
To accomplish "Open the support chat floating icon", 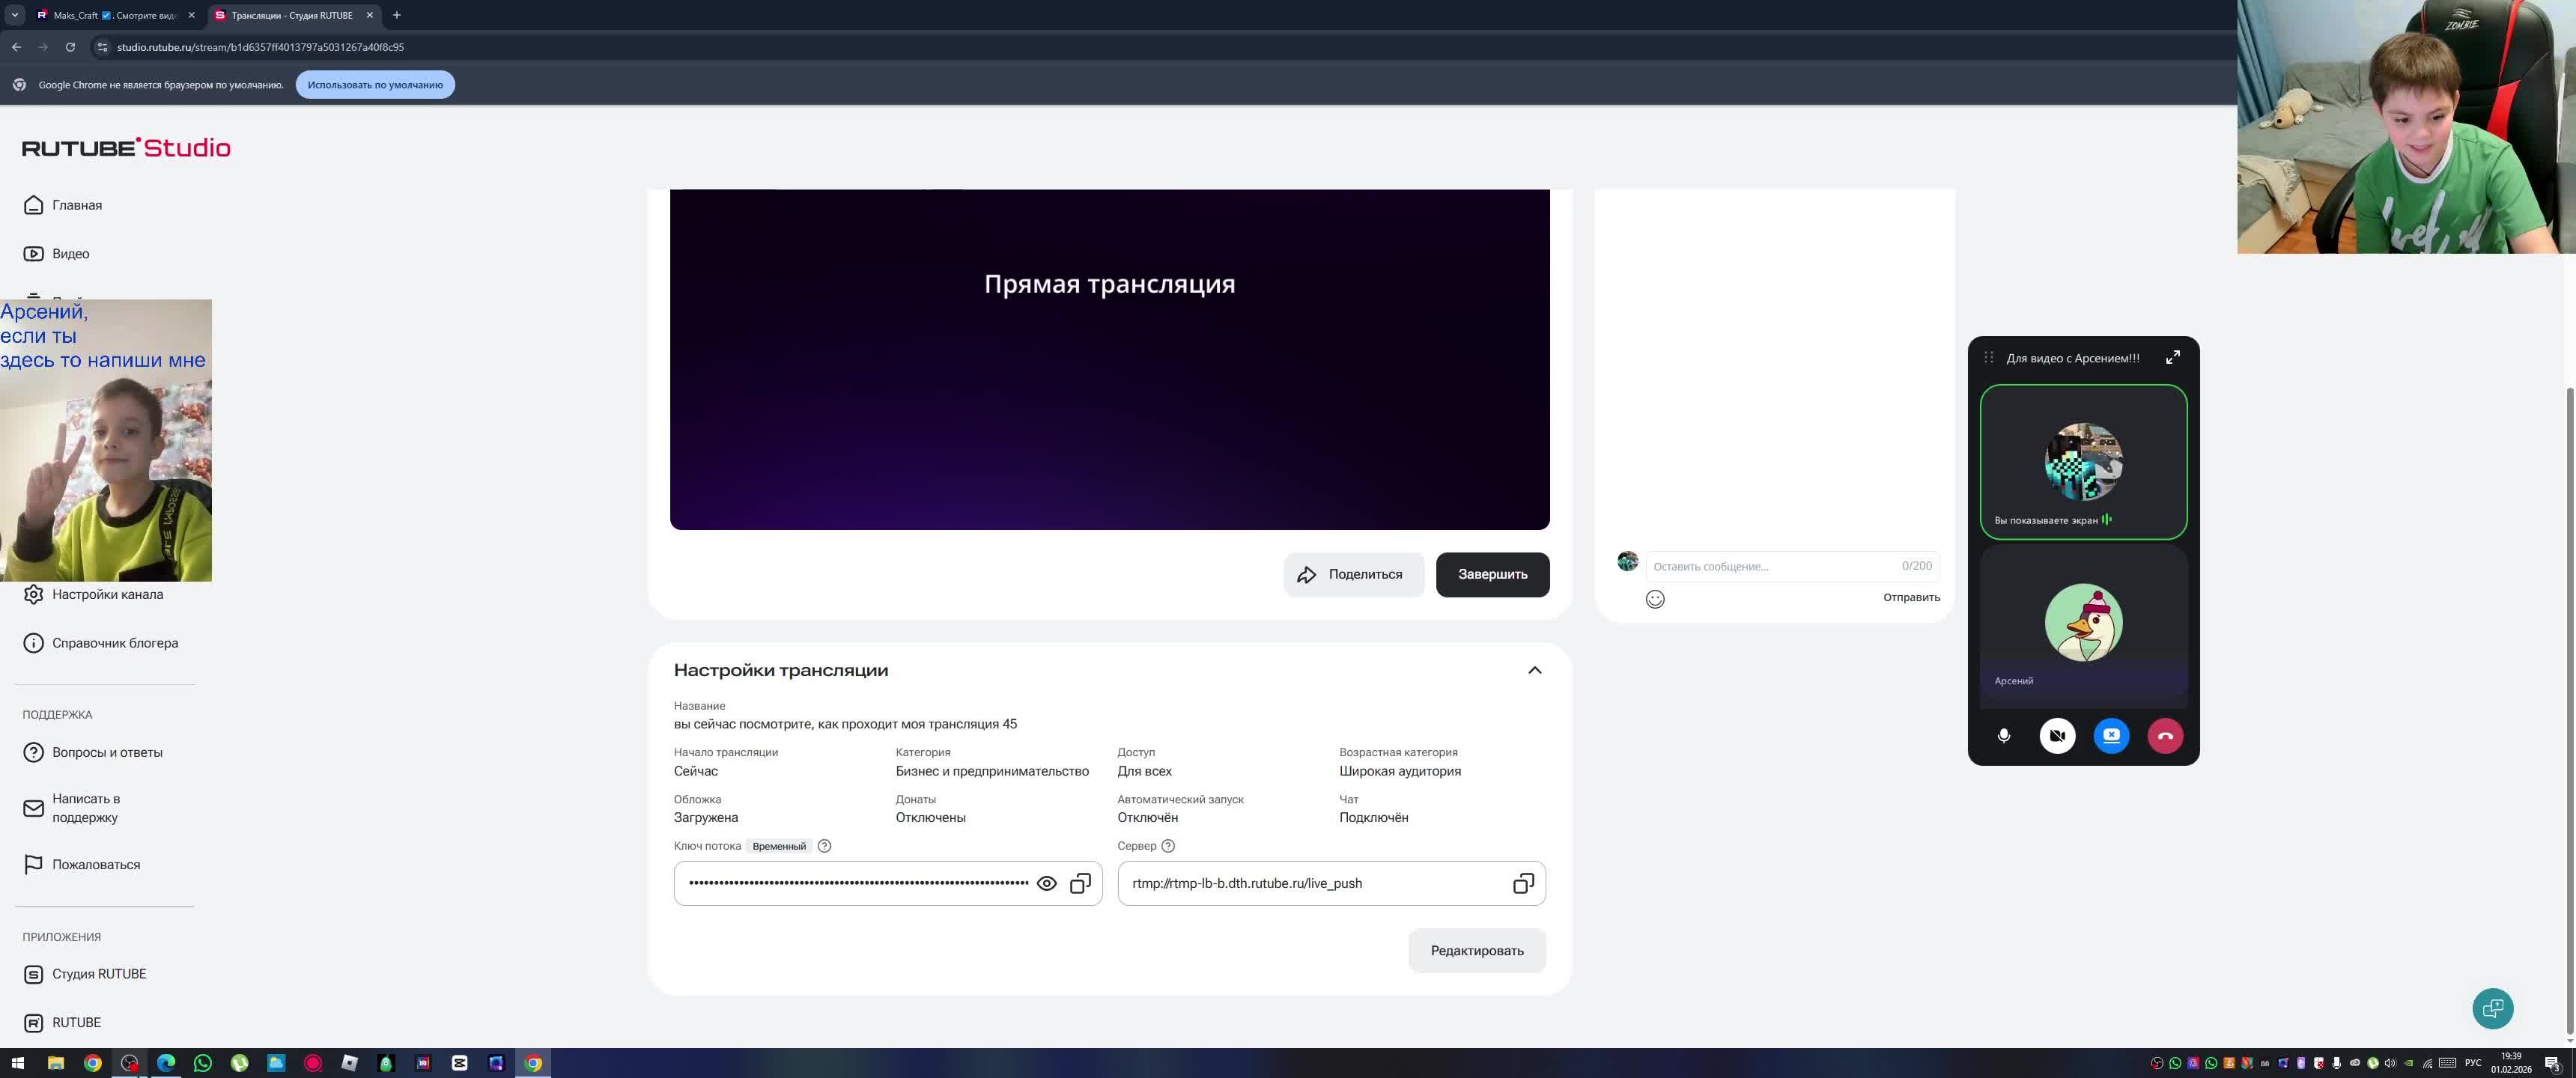I will click(x=2492, y=1008).
